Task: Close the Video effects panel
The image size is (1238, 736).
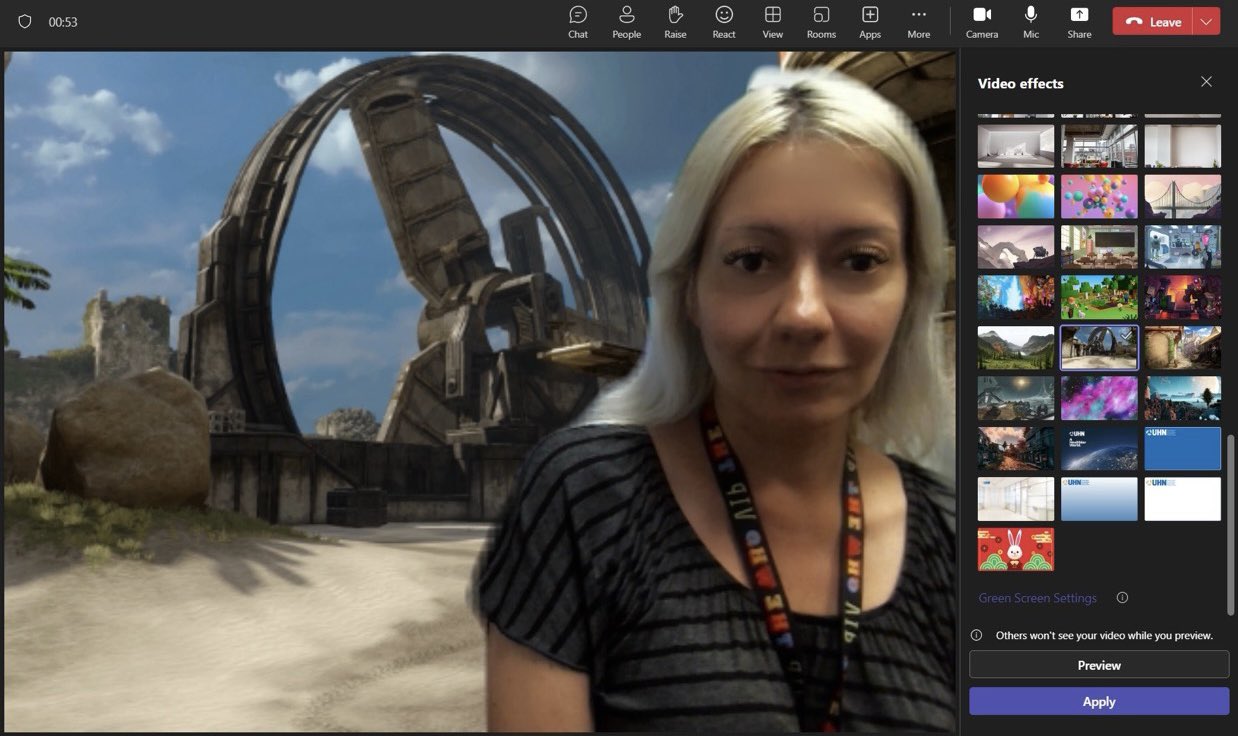Action: pos(1206,82)
